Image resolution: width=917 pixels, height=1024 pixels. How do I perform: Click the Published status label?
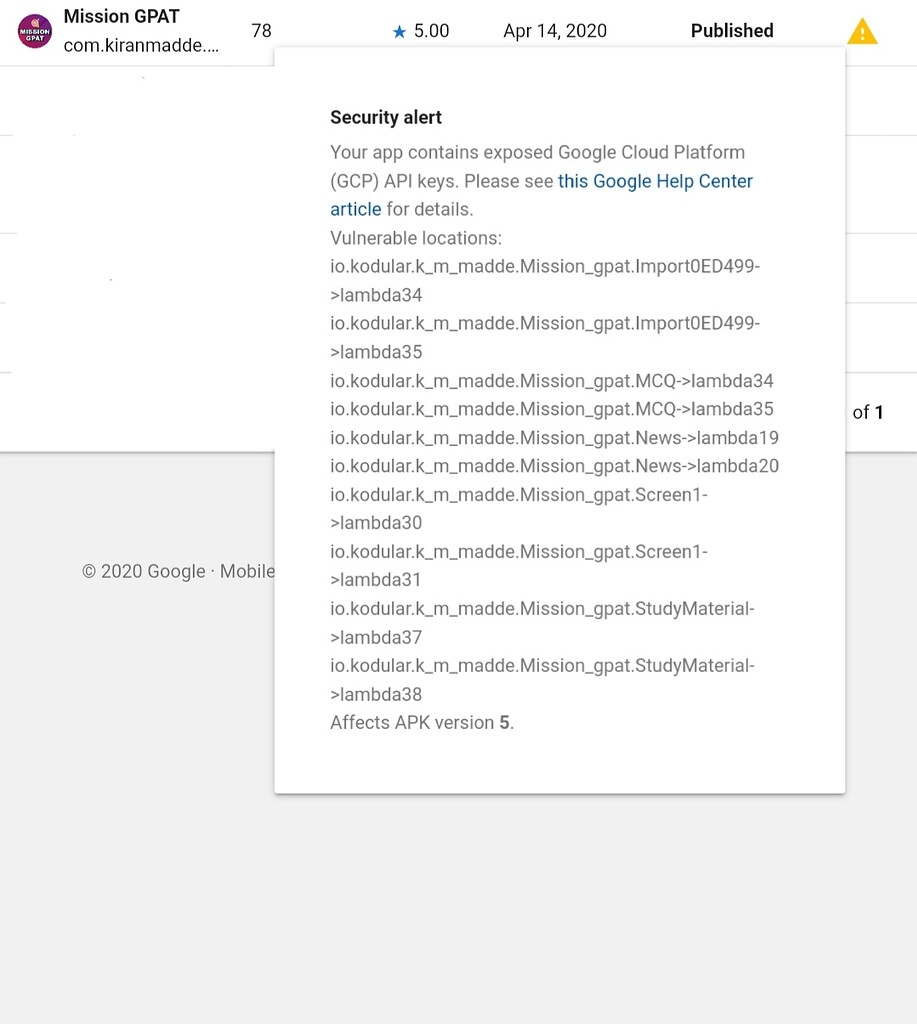(731, 31)
